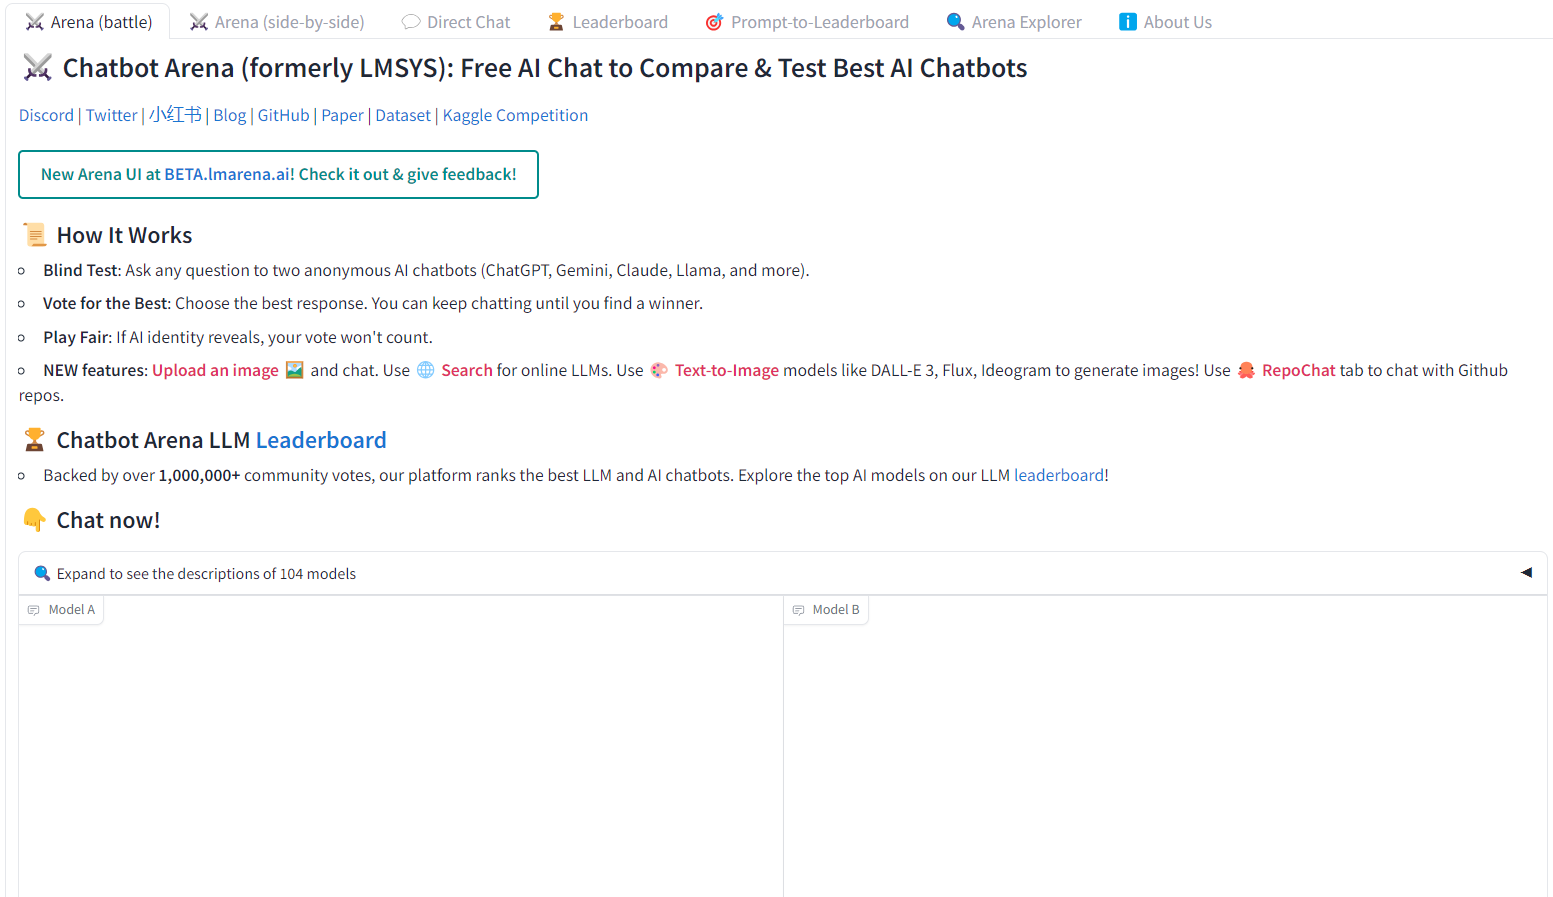
Task: Click the New Arena UI beta button
Action: click(x=278, y=175)
